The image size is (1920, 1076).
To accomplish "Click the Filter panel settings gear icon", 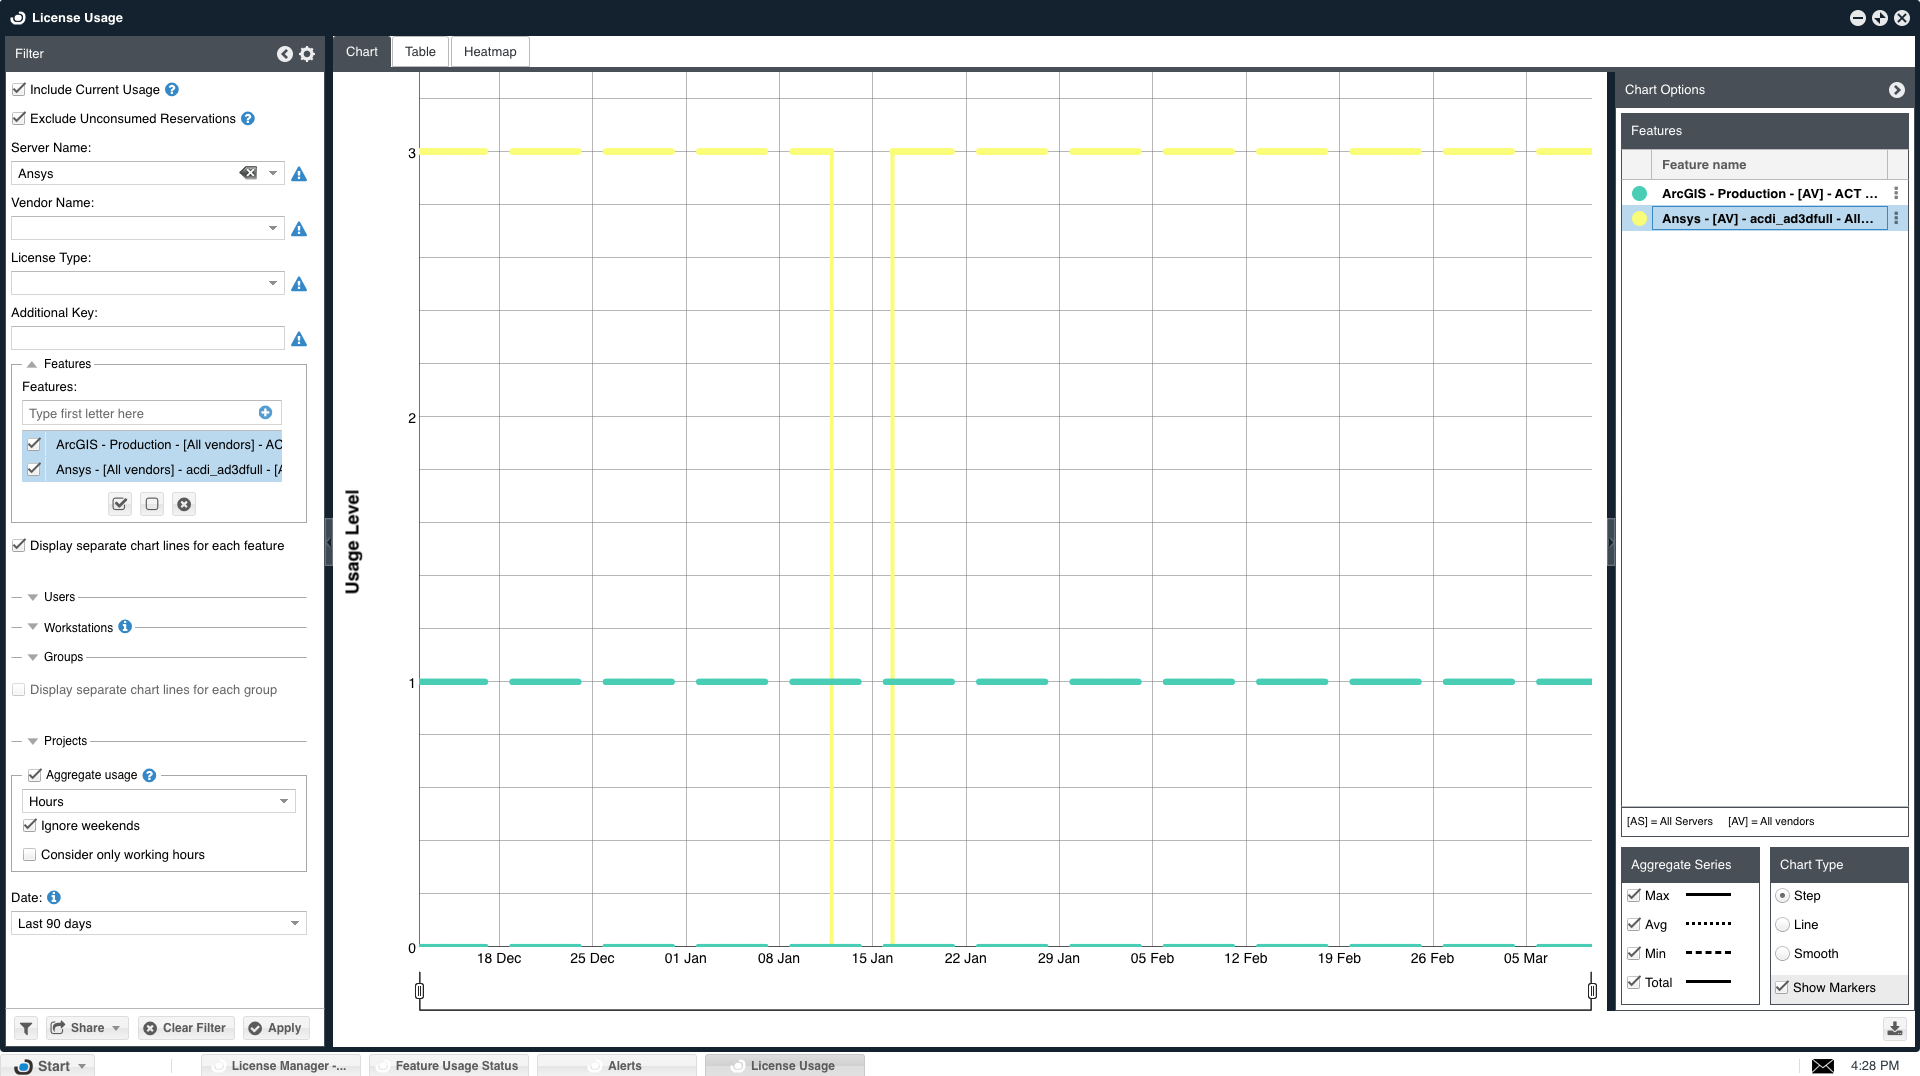I will tap(307, 54).
